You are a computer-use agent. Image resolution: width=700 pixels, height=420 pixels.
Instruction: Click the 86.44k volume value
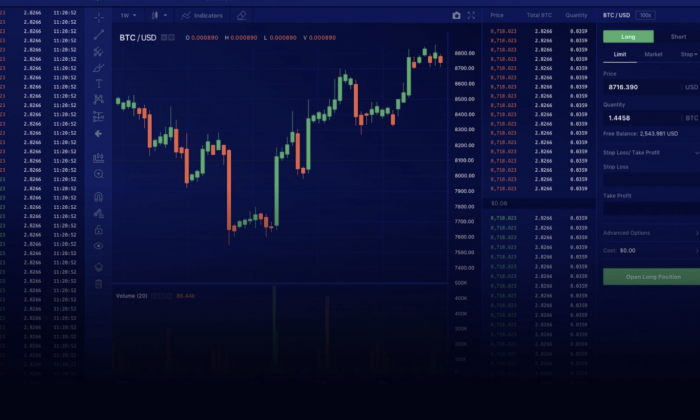pyautogui.click(x=185, y=296)
